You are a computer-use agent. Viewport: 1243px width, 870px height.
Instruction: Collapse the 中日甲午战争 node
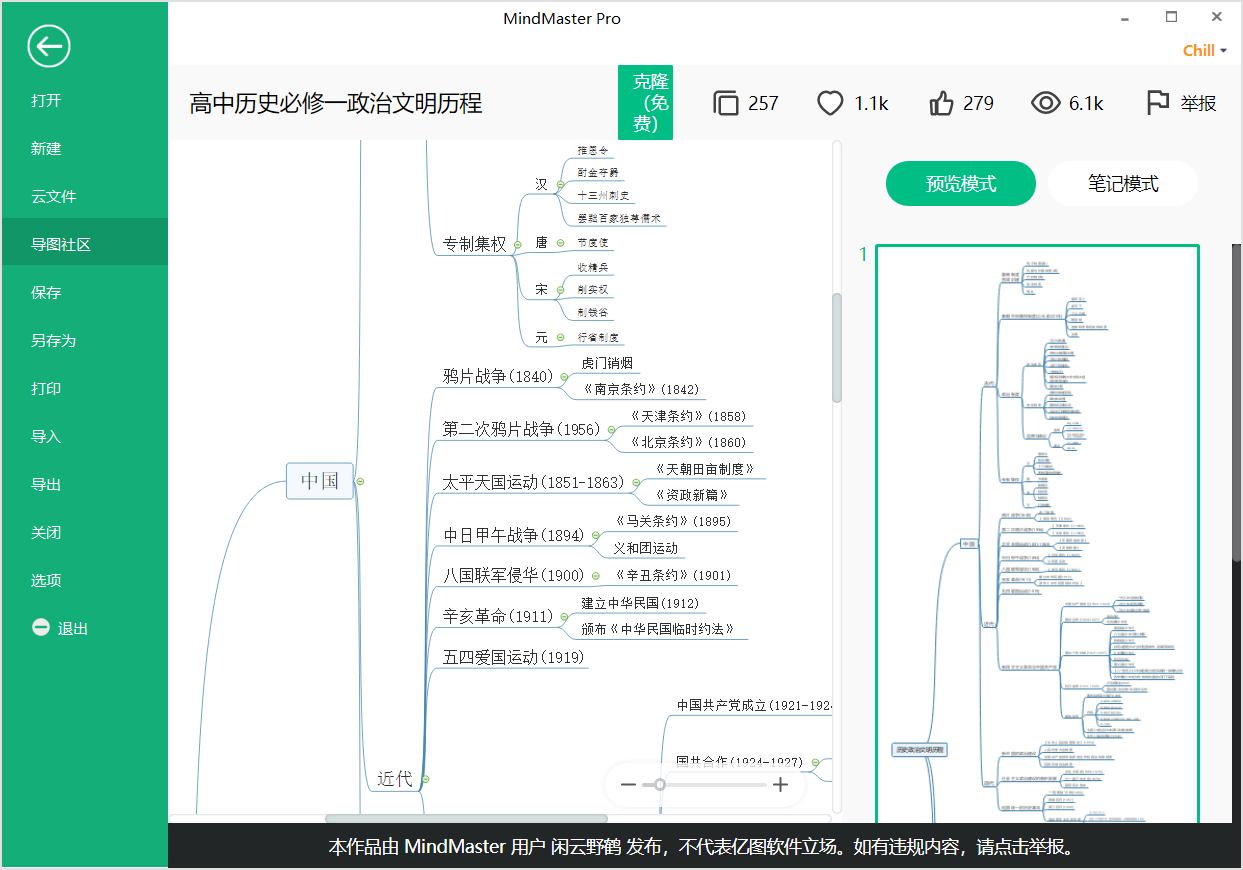coord(597,536)
